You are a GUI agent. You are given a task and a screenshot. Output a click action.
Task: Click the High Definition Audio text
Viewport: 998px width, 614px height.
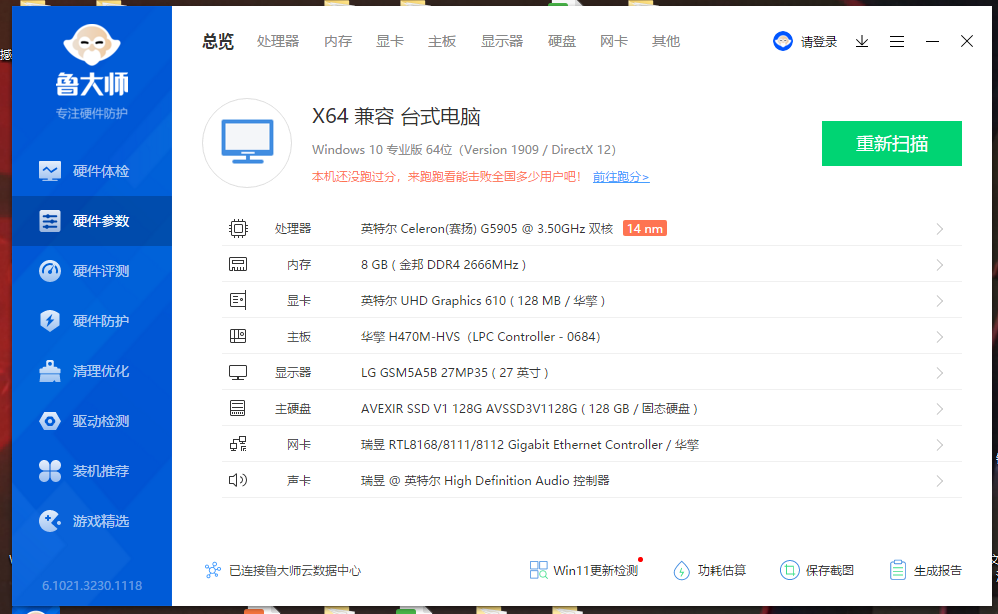(485, 480)
